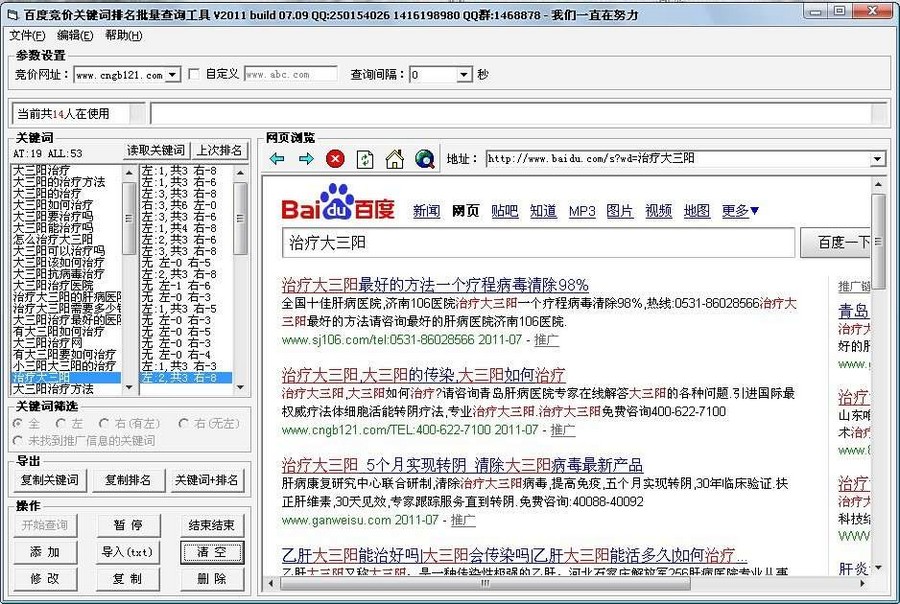Click the 关键词+排名 button
900x604 pixels.
click(206, 480)
